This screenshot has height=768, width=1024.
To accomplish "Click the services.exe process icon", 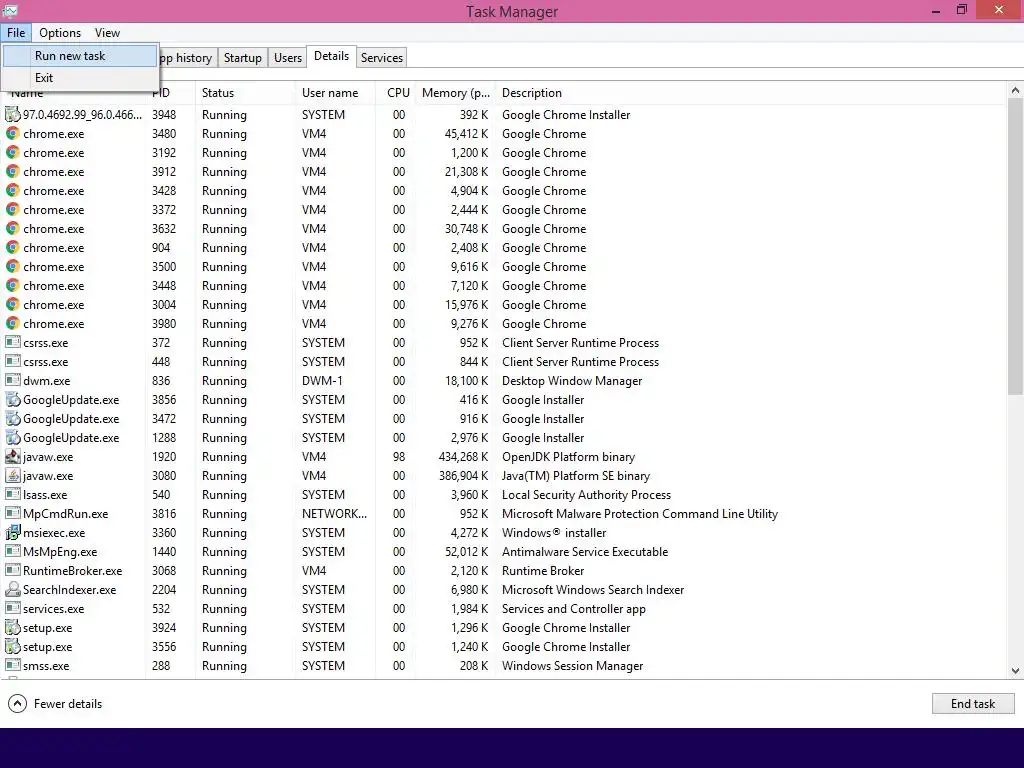I will click(12, 608).
